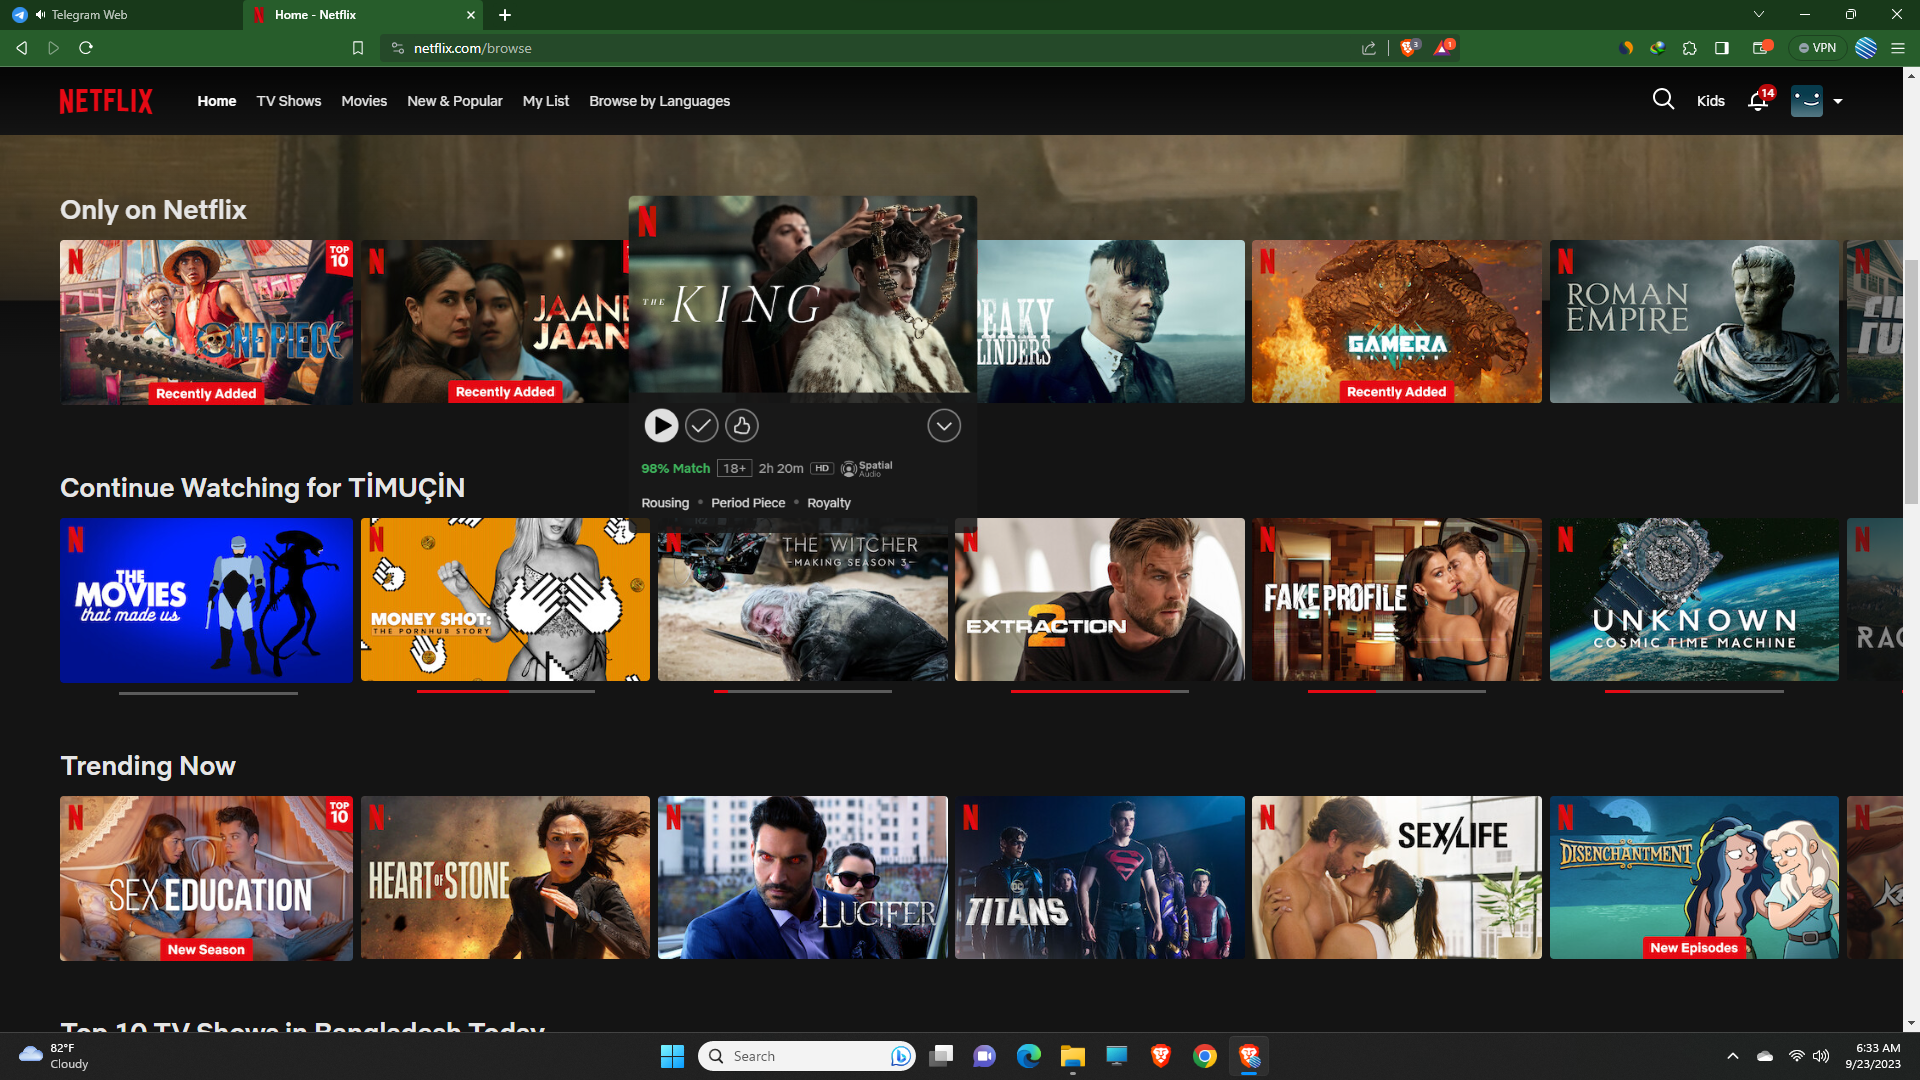
Task: Toggle the VPN extension icon in toolbar
Action: (1818, 47)
